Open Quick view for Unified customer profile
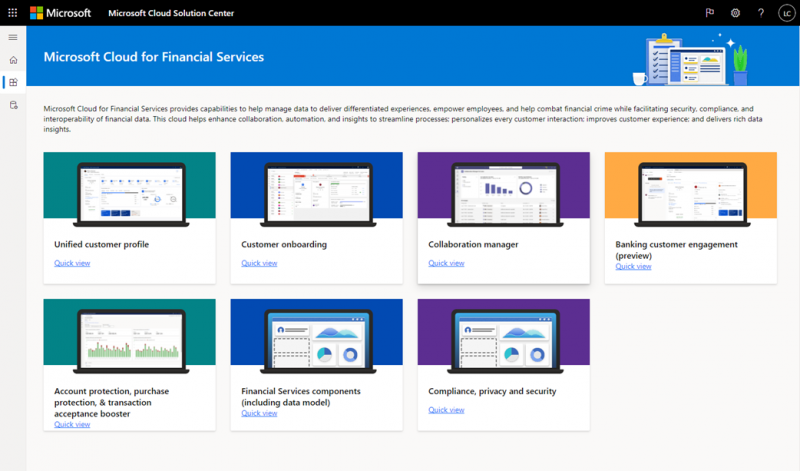The height and width of the screenshot is (471, 800). click(72, 263)
